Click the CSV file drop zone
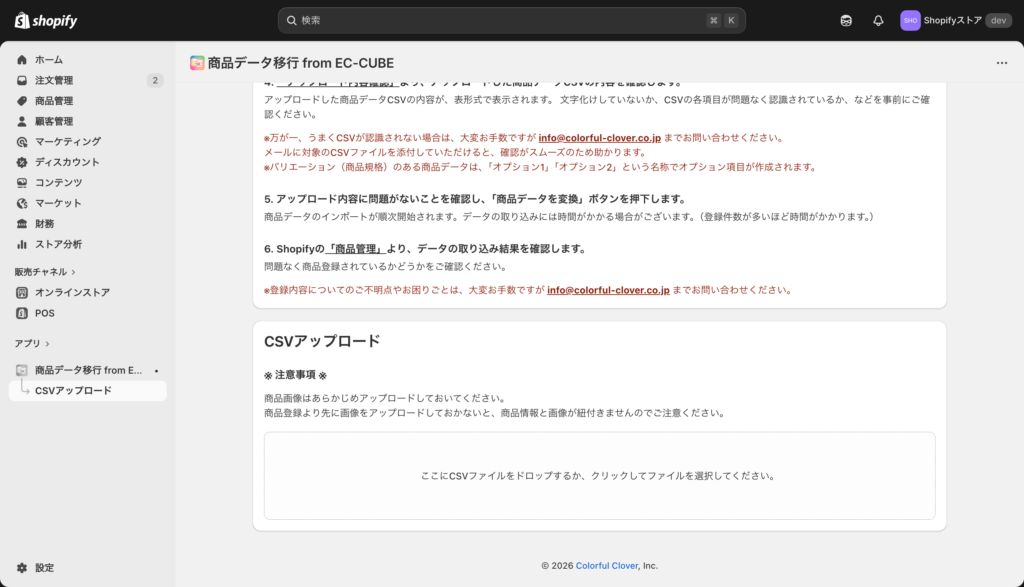The width and height of the screenshot is (1024, 587). coord(599,476)
